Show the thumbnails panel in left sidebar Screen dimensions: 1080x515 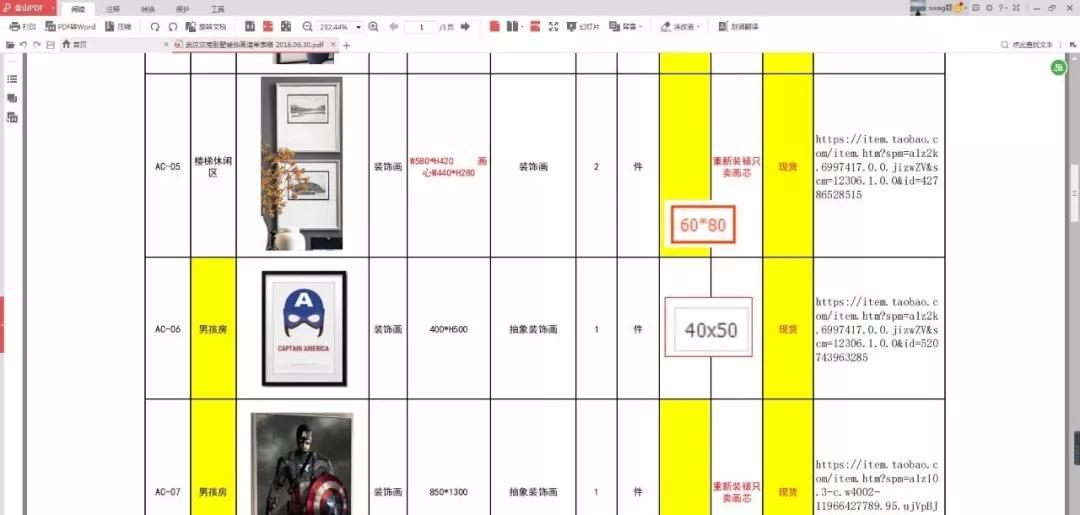click(12, 118)
